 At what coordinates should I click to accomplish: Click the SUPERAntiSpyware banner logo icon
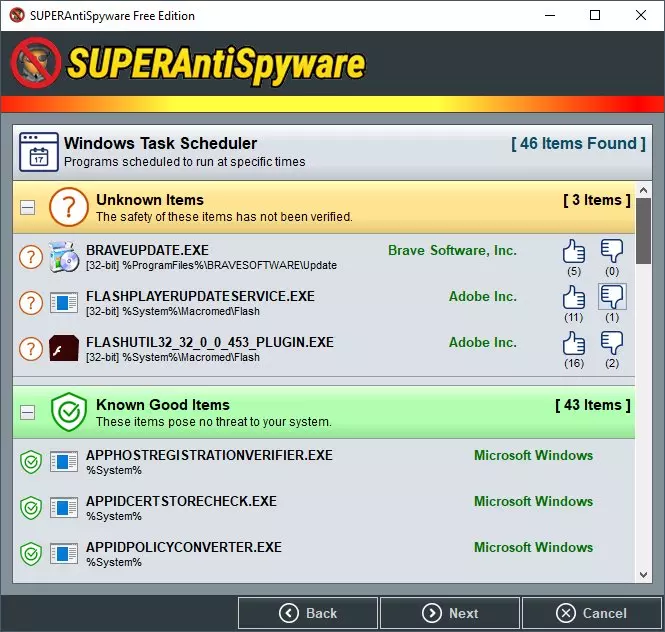point(36,63)
